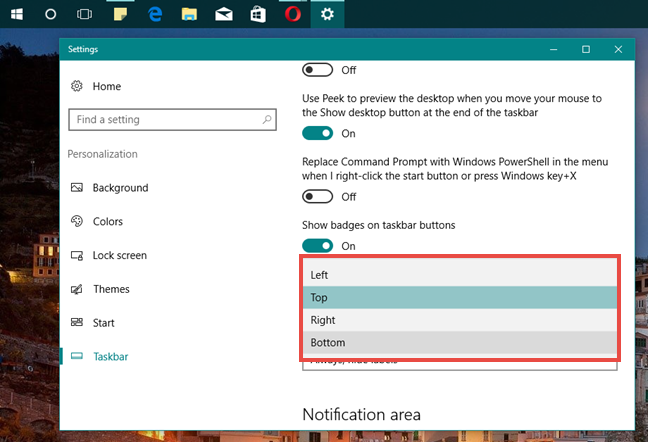Viewport: 648px width, 442px height.
Task: Open Taskbar settings page
Action: tap(110, 356)
